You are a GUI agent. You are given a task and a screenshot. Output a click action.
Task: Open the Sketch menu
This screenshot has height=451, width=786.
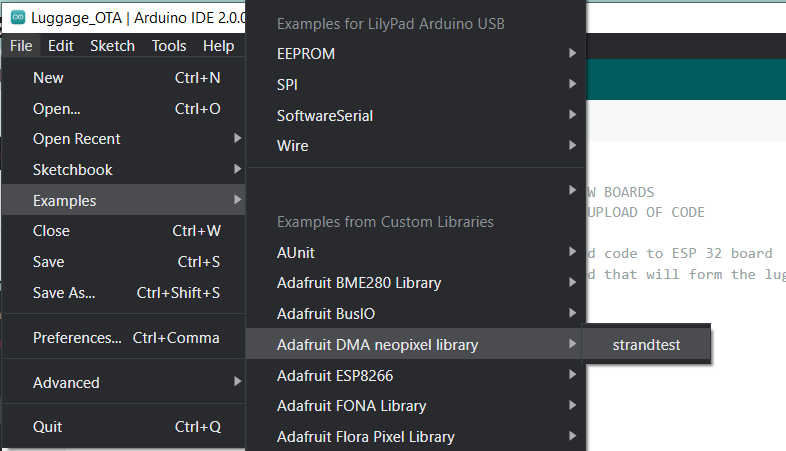[x=112, y=46]
